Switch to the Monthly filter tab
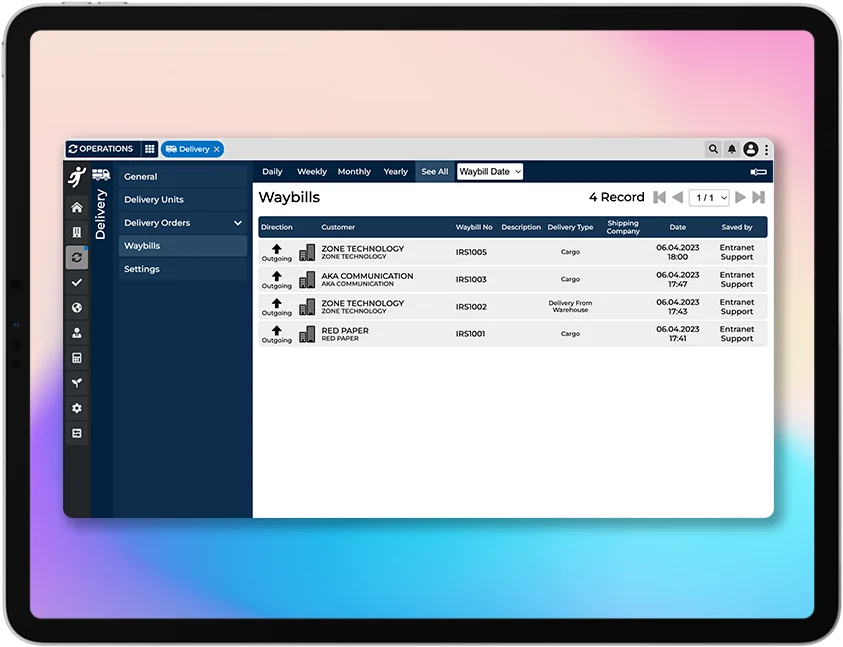 354,172
